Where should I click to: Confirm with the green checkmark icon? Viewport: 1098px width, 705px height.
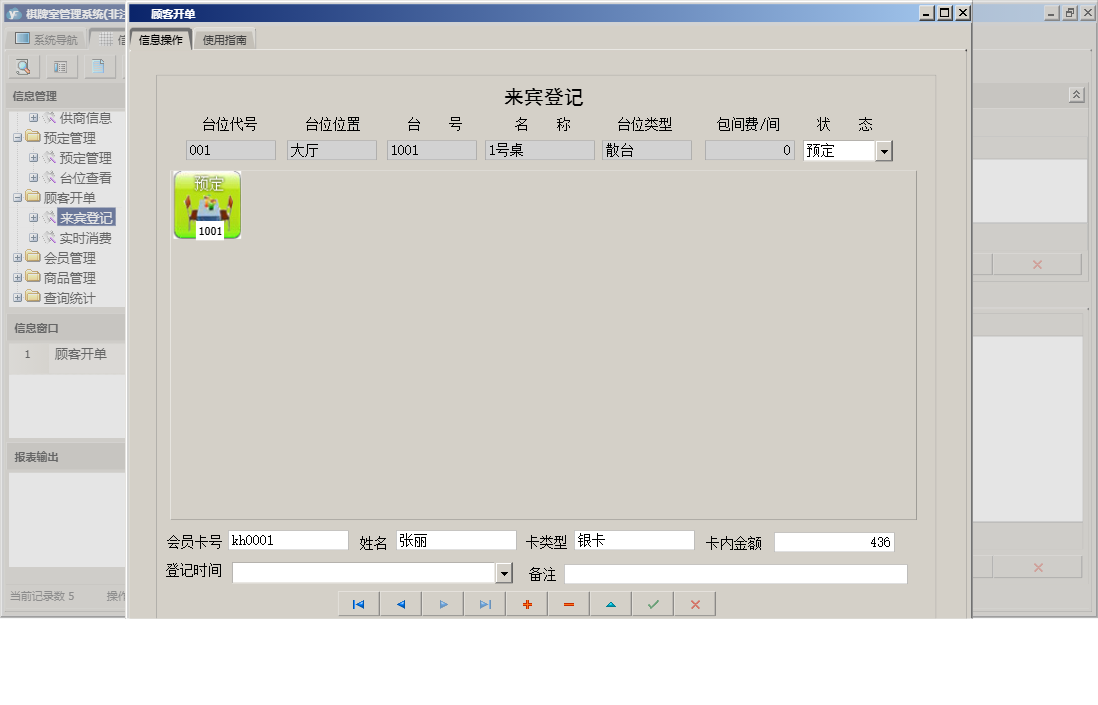coord(653,604)
